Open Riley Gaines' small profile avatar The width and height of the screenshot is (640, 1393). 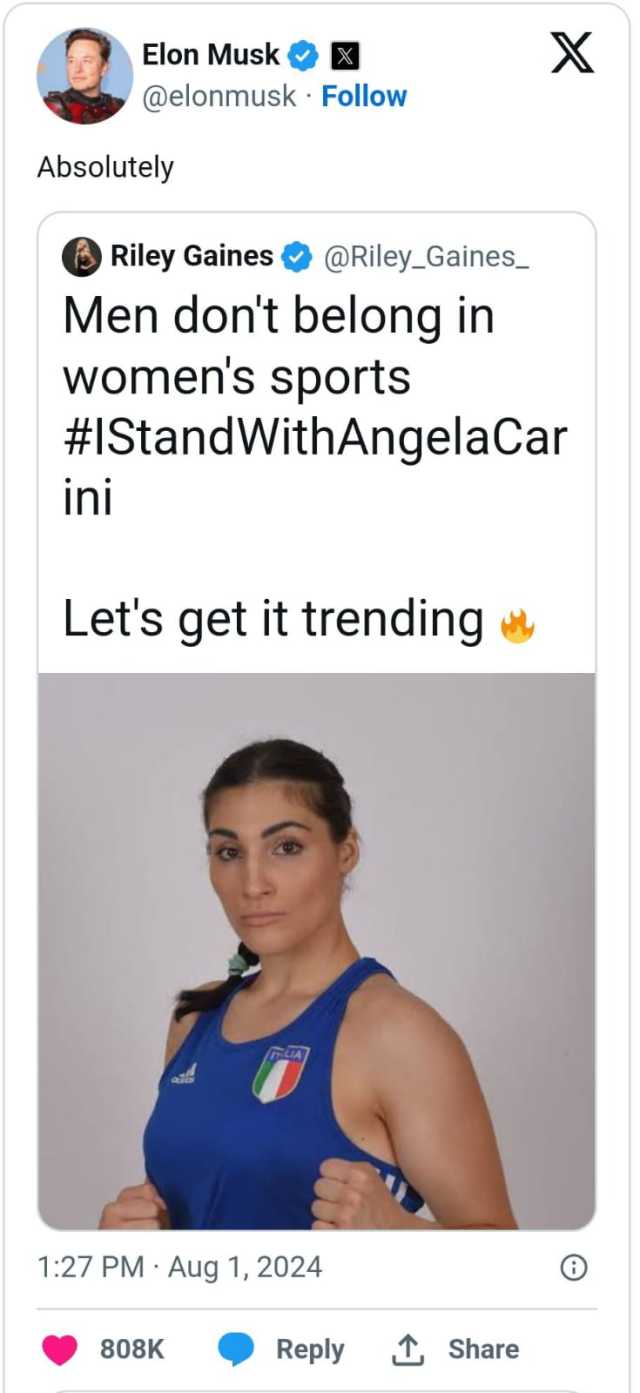82,258
